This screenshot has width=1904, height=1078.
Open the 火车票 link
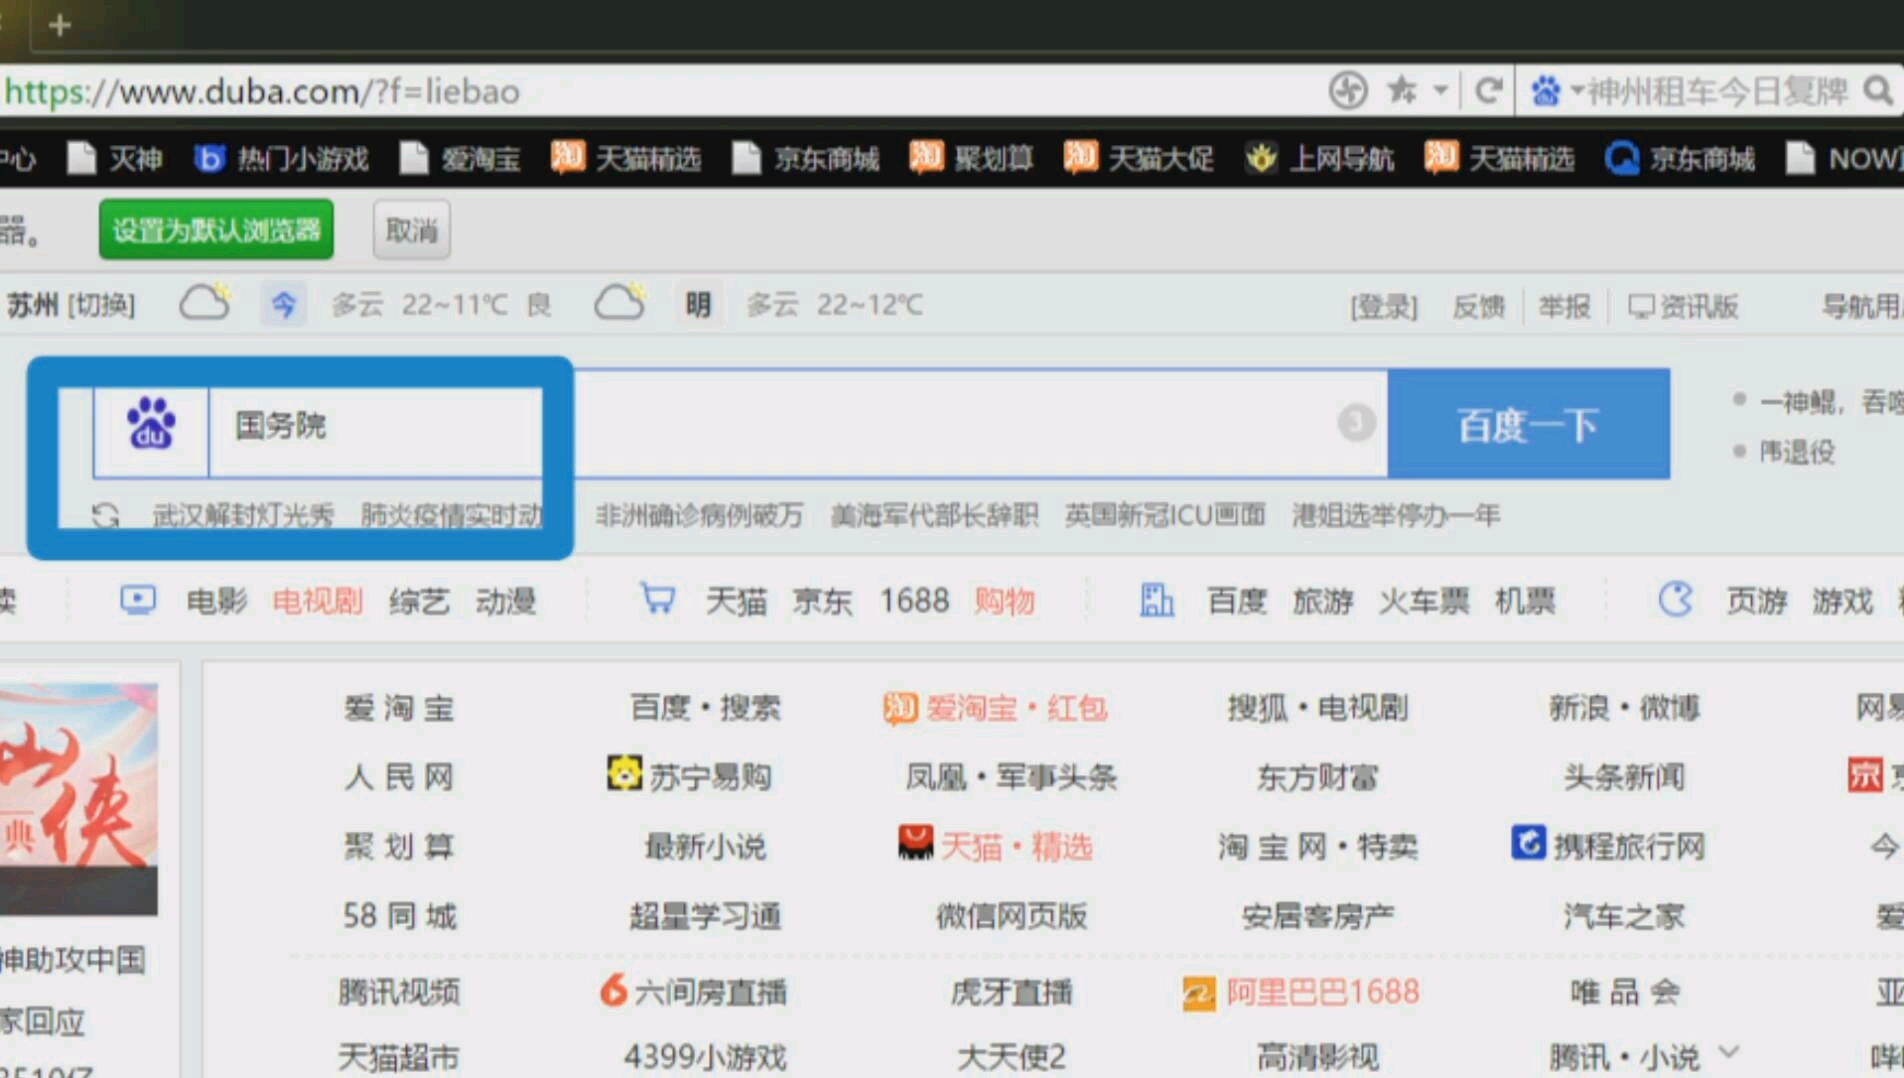click(1424, 601)
